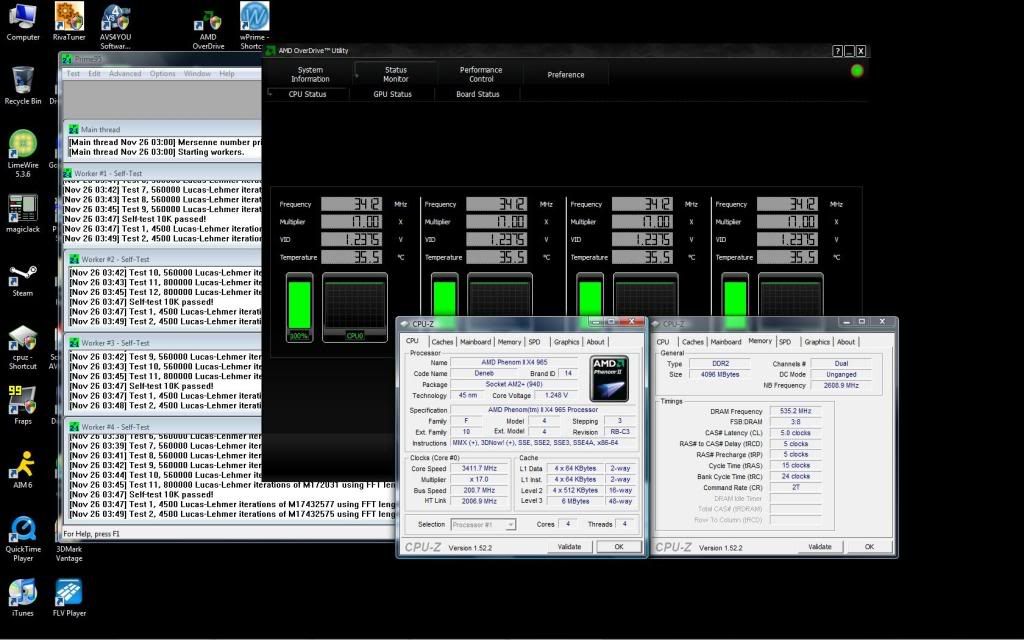The image size is (1024, 640).
Task: Switch to Caches tab in left CPU-Z
Action: [x=442, y=342]
